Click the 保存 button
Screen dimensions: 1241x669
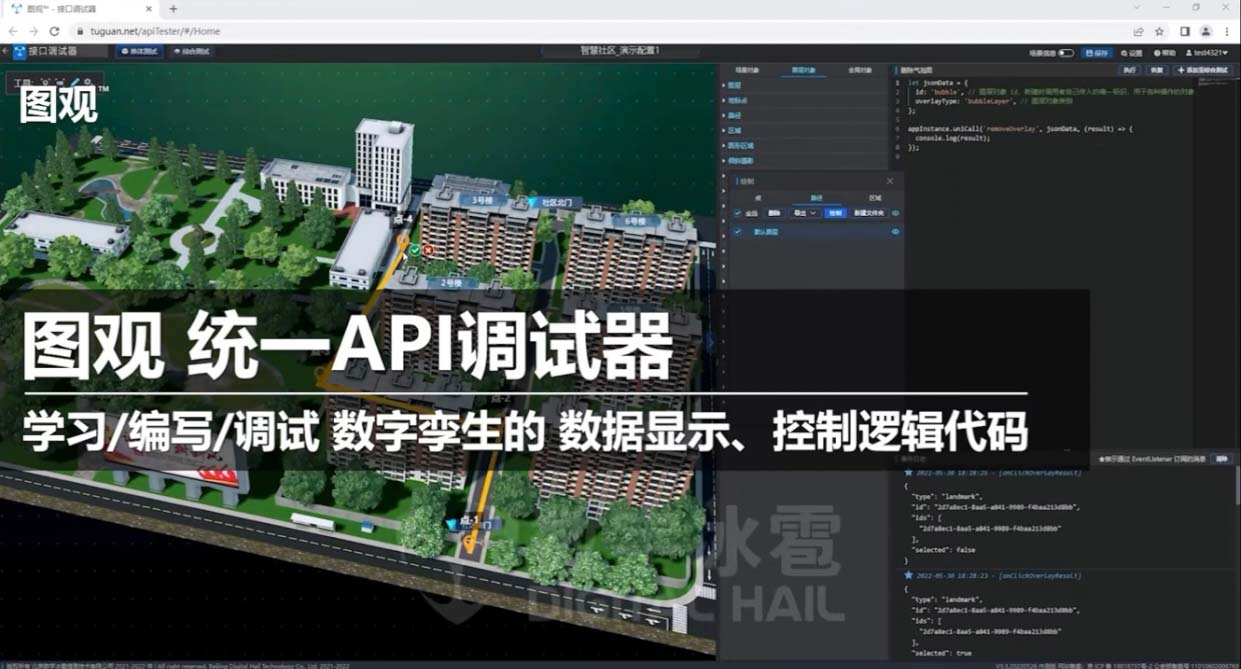(1097, 52)
